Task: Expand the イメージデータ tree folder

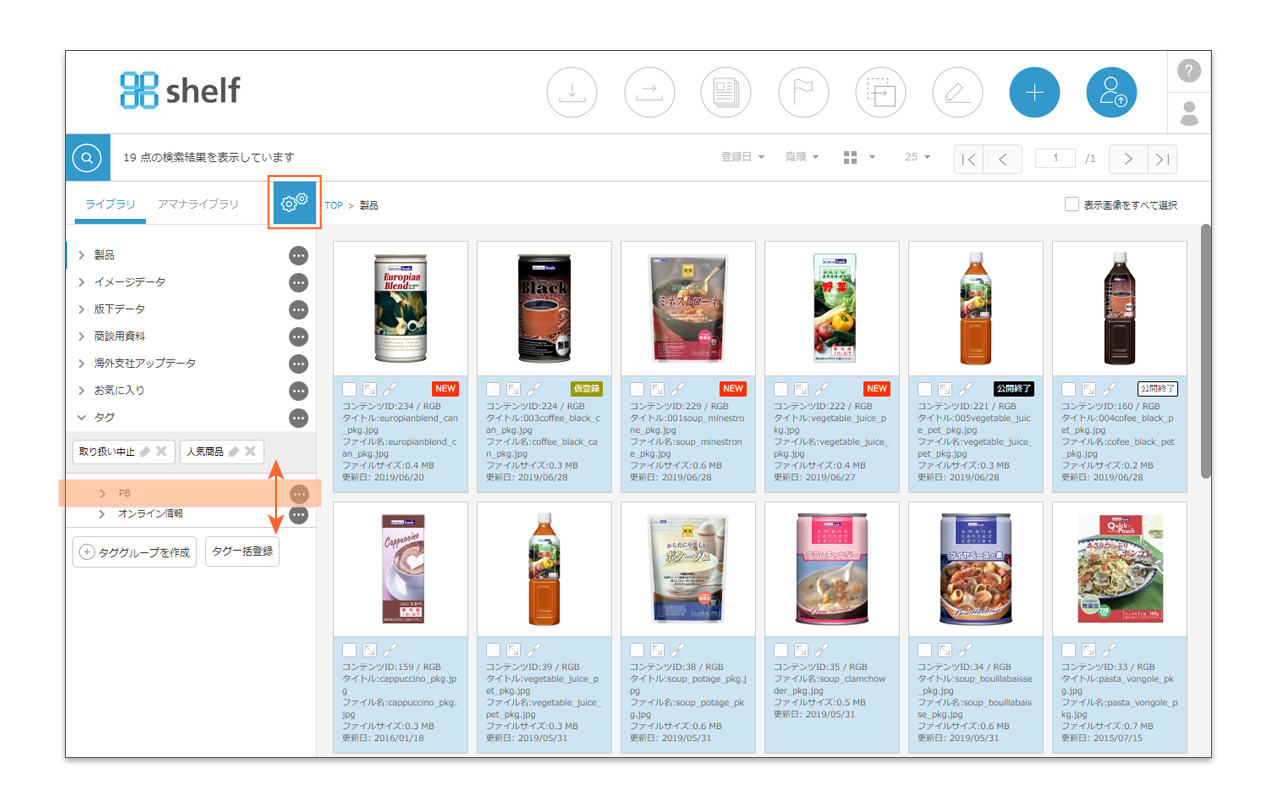Action: pyautogui.click(x=82, y=283)
